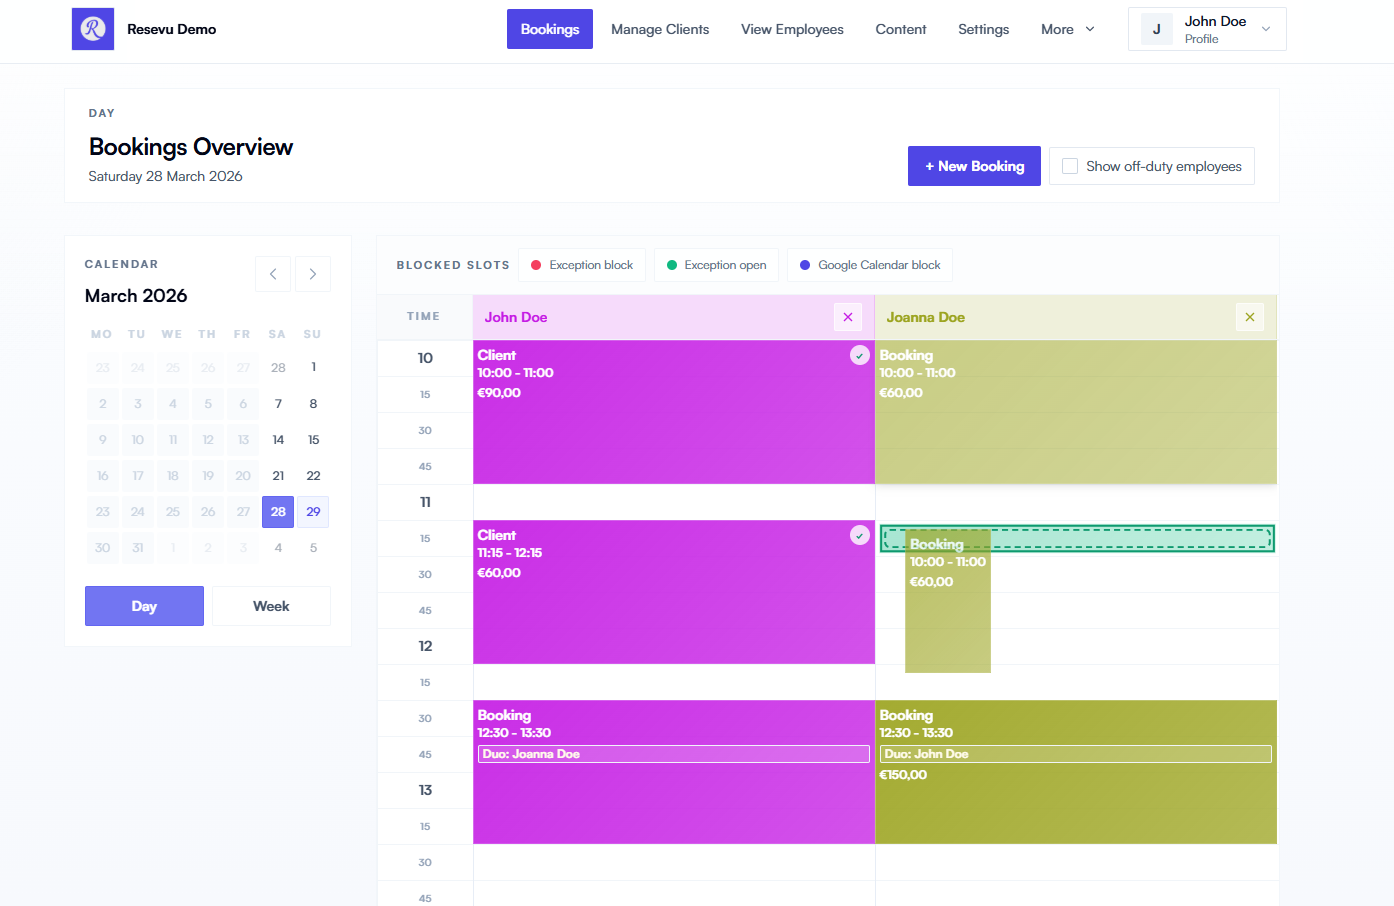
Task: Click the Resevu logo icon
Action: point(92,29)
